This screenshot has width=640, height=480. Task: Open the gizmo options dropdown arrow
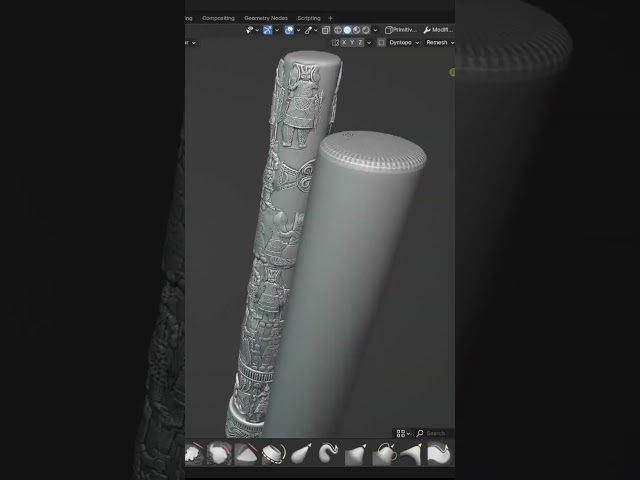pos(276,30)
